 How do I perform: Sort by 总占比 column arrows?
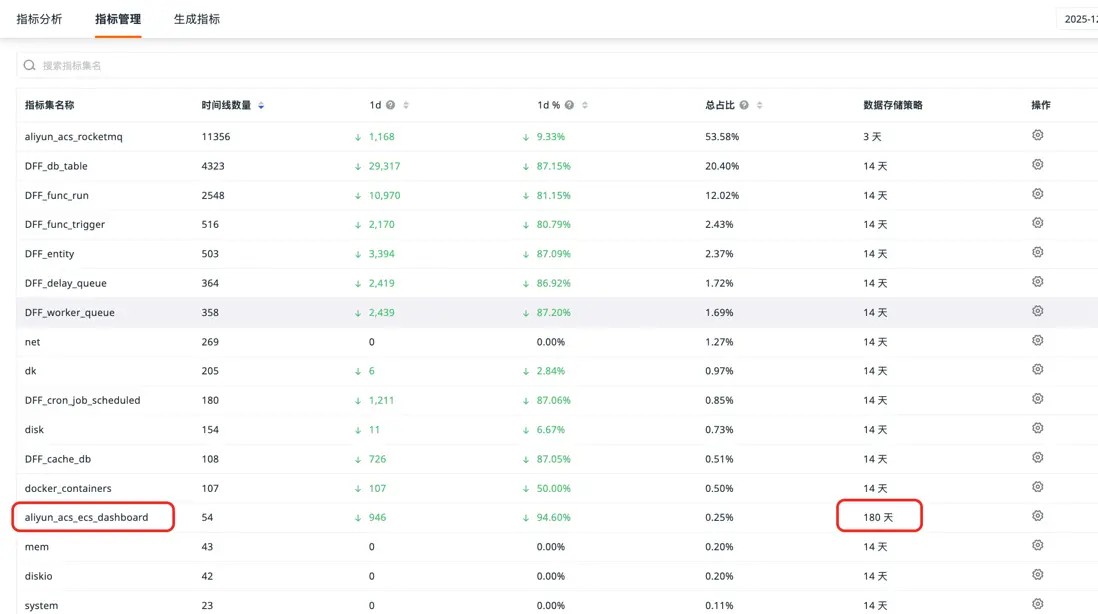759,106
